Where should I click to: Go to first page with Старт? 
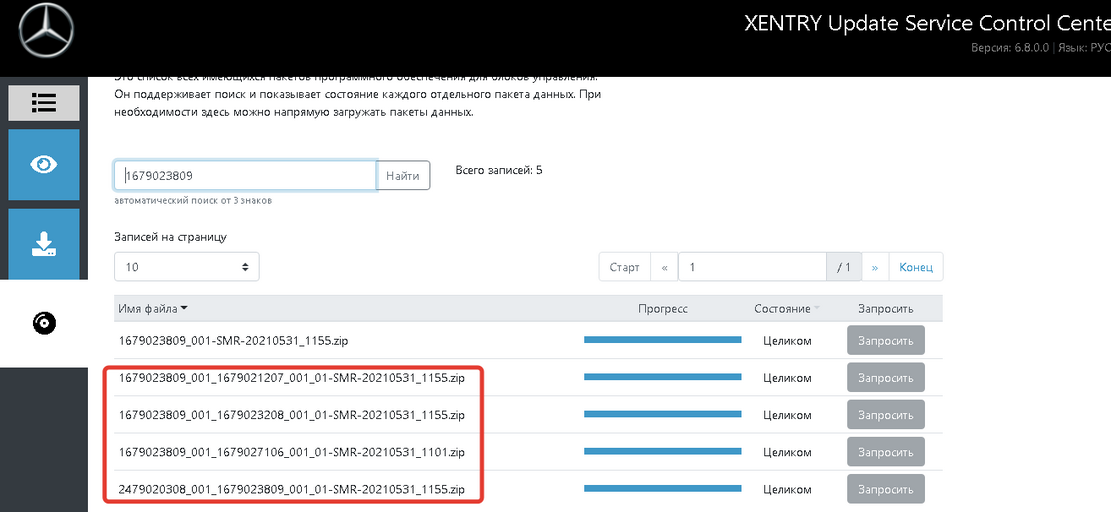(624, 267)
